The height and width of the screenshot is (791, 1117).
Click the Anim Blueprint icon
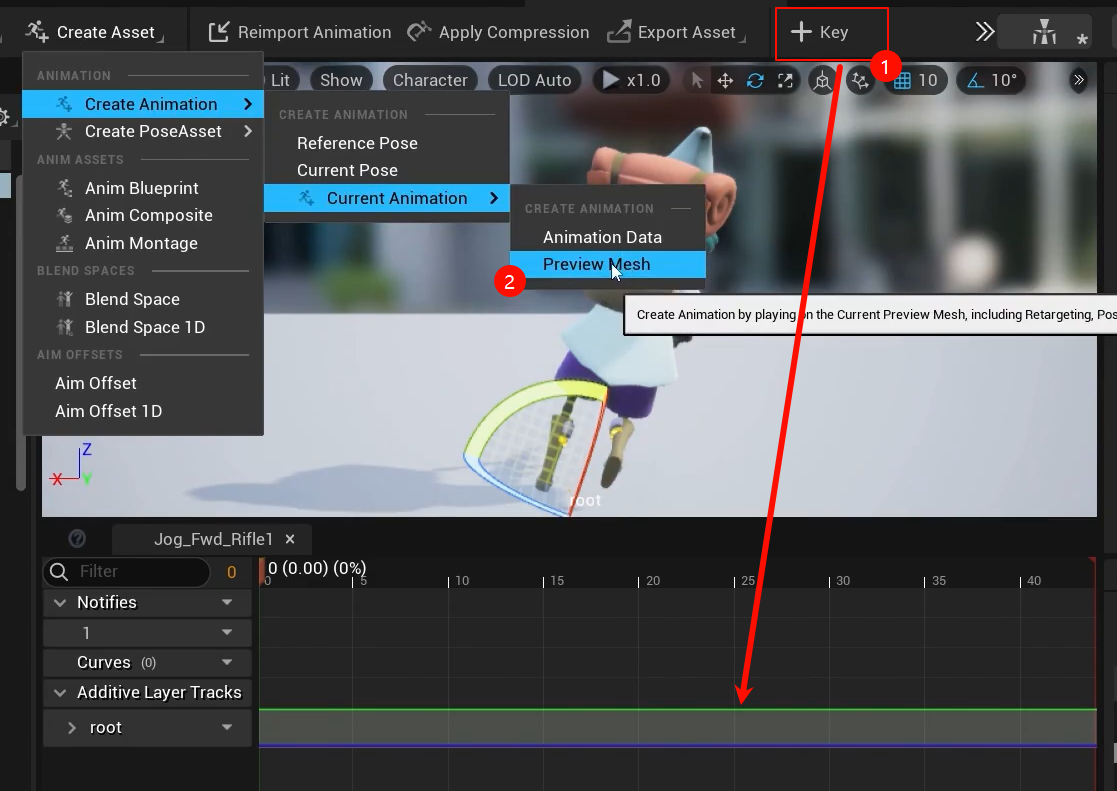(x=65, y=187)
